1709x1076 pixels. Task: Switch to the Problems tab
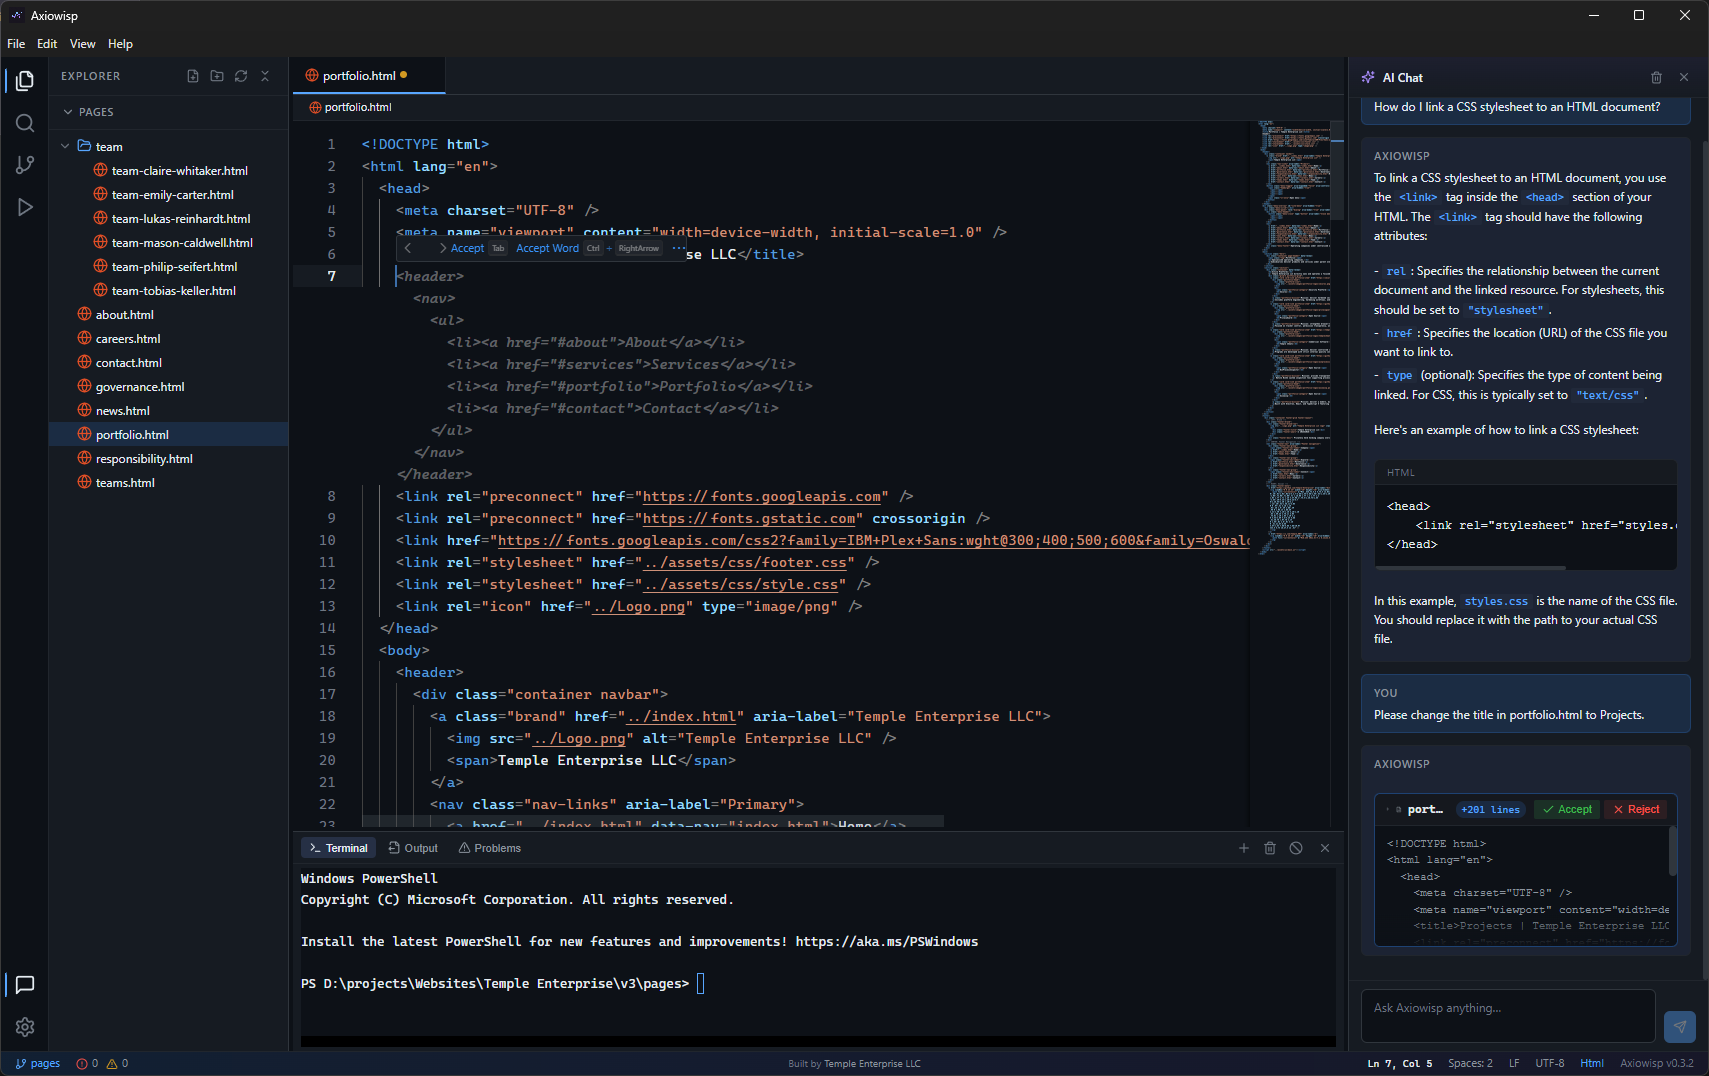[x=489, y=847]
